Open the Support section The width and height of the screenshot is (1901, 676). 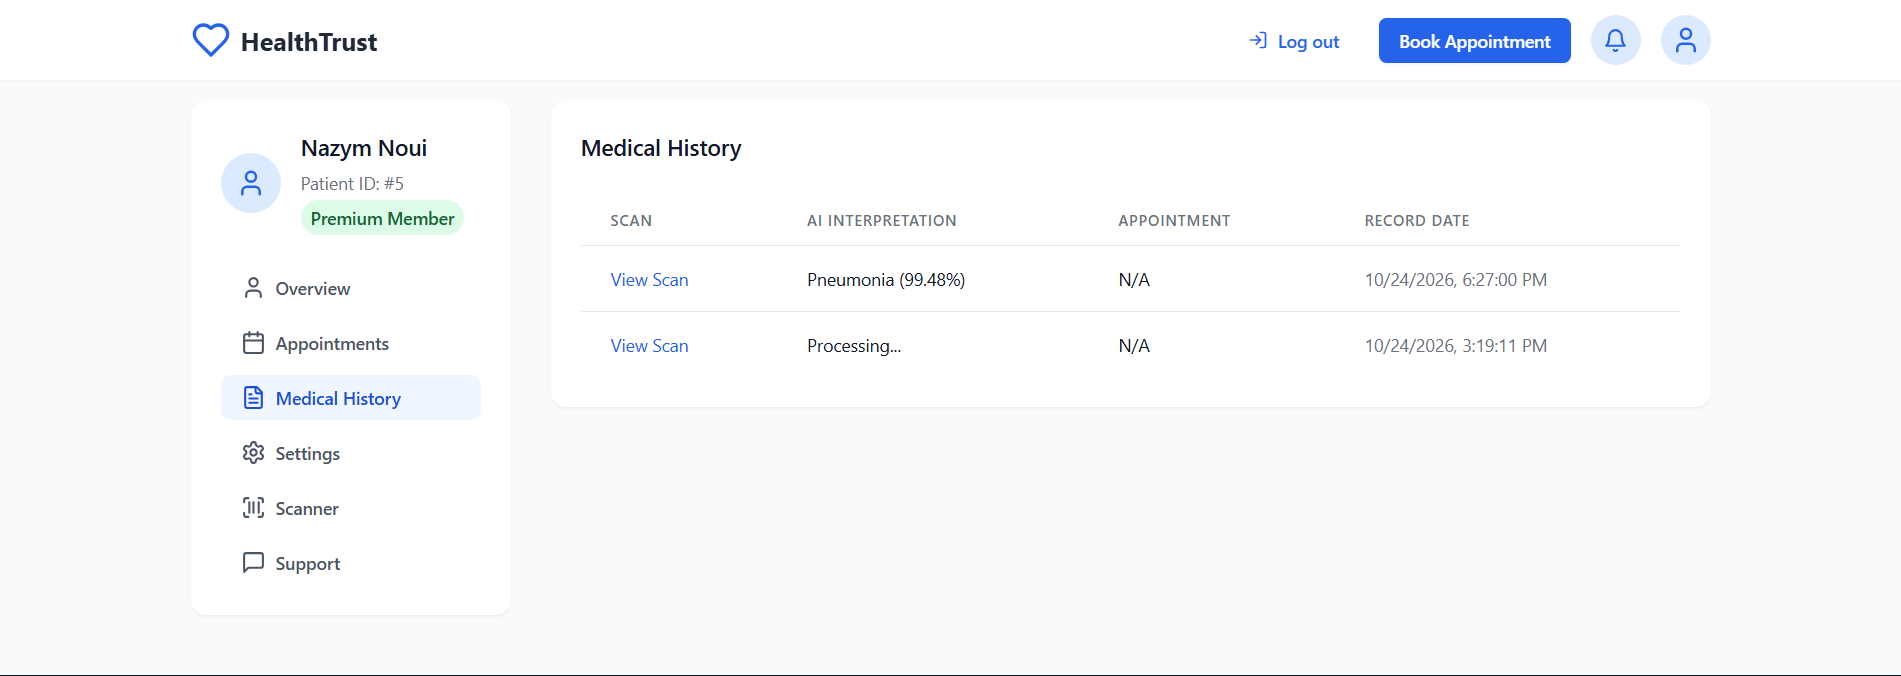pos(350,563)
